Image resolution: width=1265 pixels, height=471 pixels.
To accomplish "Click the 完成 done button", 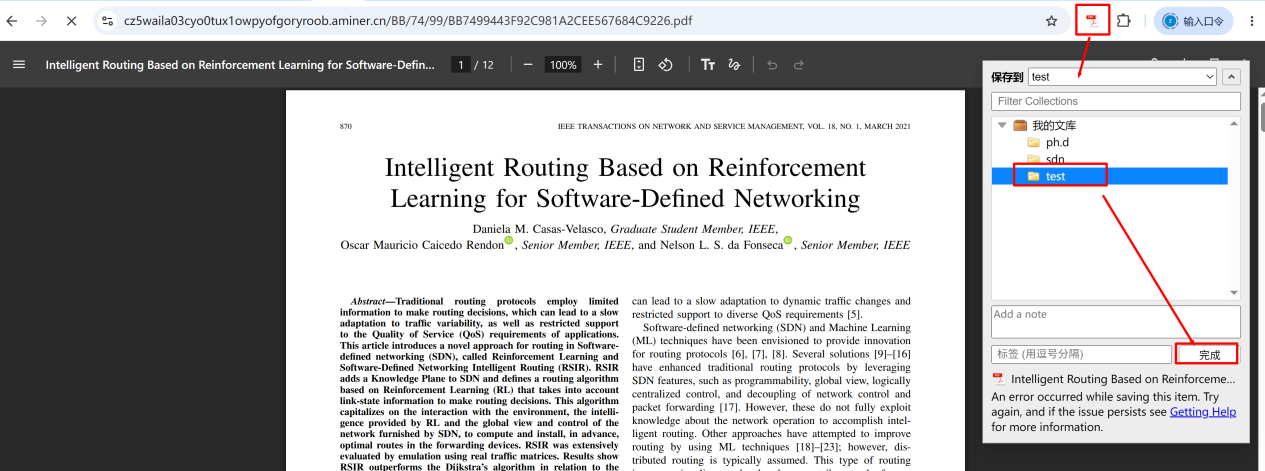I will click(x=1209, y=354).
